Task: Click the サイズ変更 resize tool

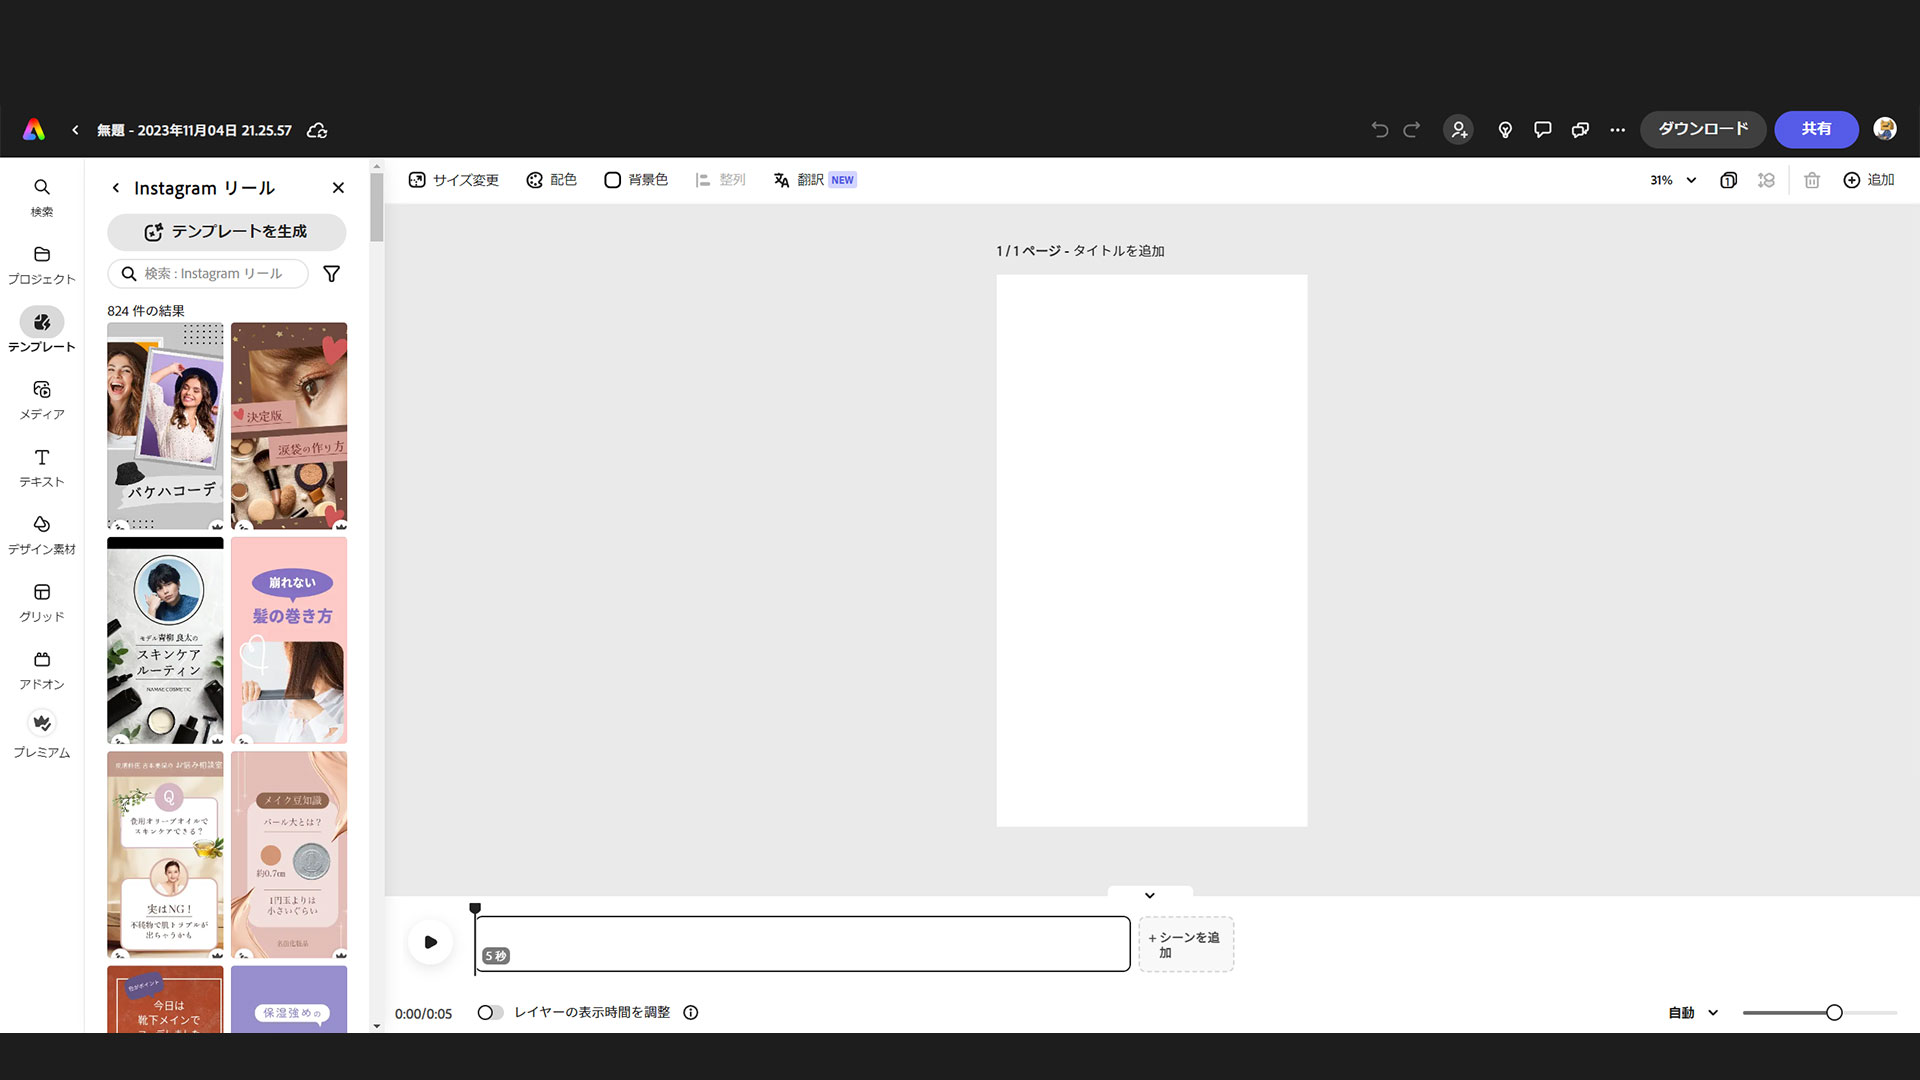Action: 453,179
